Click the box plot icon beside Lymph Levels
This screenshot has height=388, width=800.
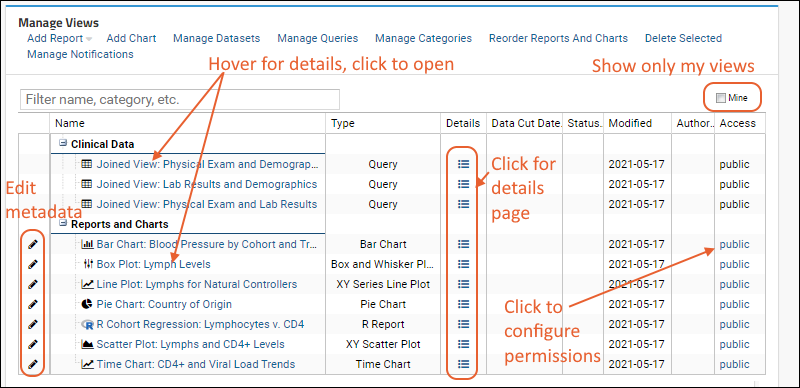pos(87,264)
